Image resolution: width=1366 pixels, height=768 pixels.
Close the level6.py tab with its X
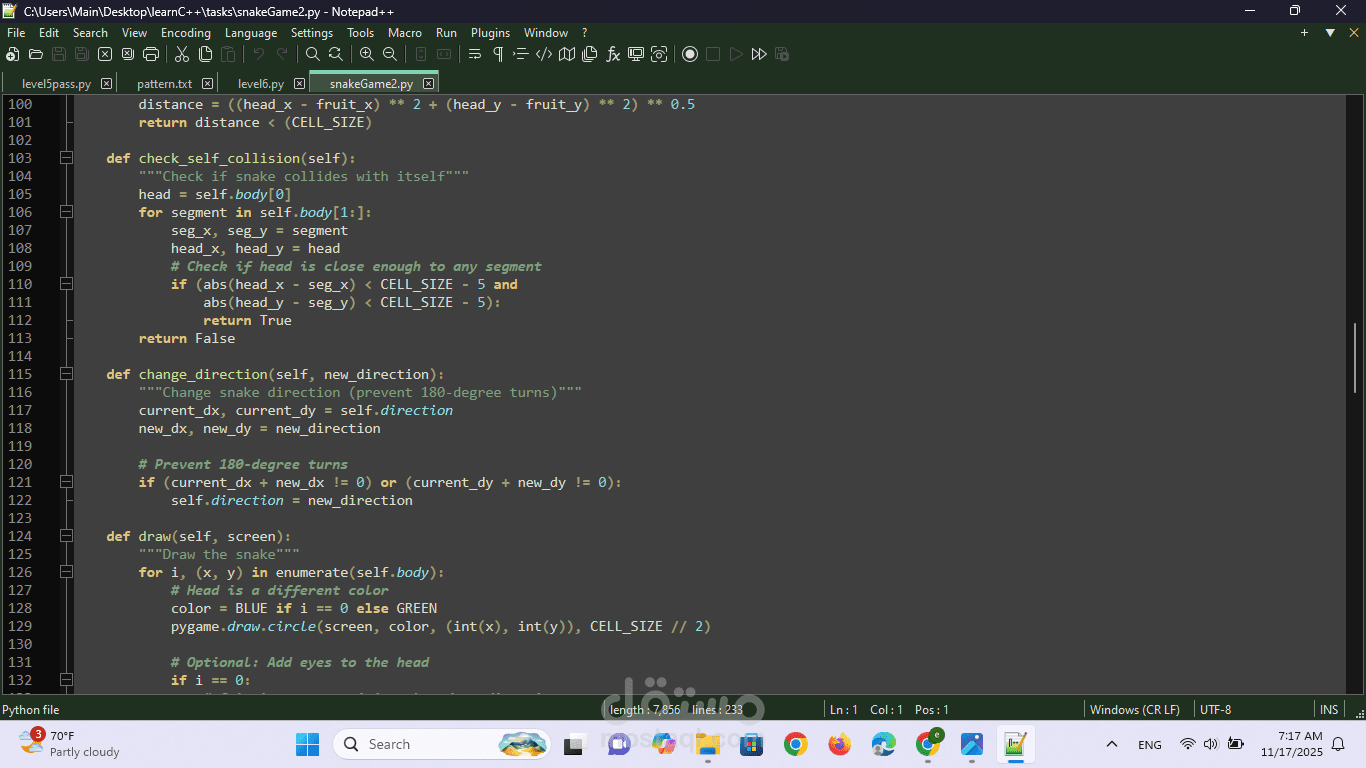point(298,84)
